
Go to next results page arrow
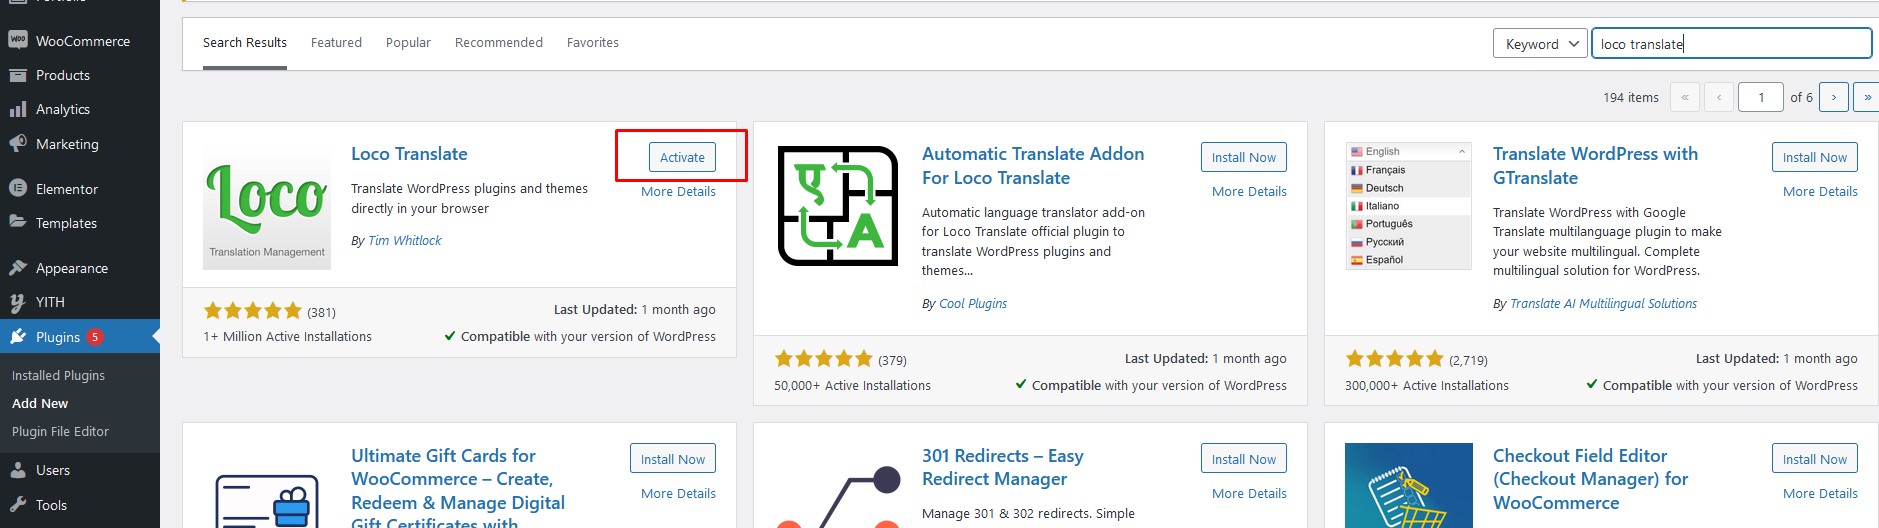[1833, 97]
